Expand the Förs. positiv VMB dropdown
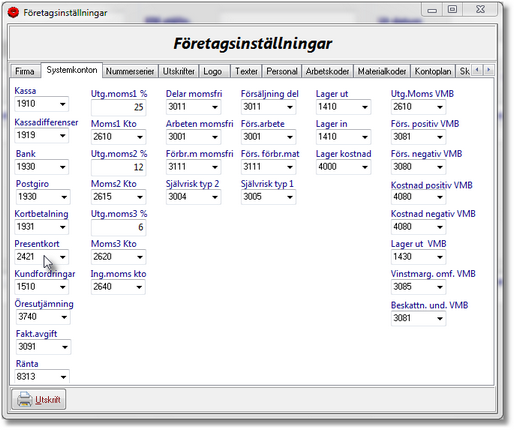This screenshot has height=430, width=514. click(x=440, y=137)
